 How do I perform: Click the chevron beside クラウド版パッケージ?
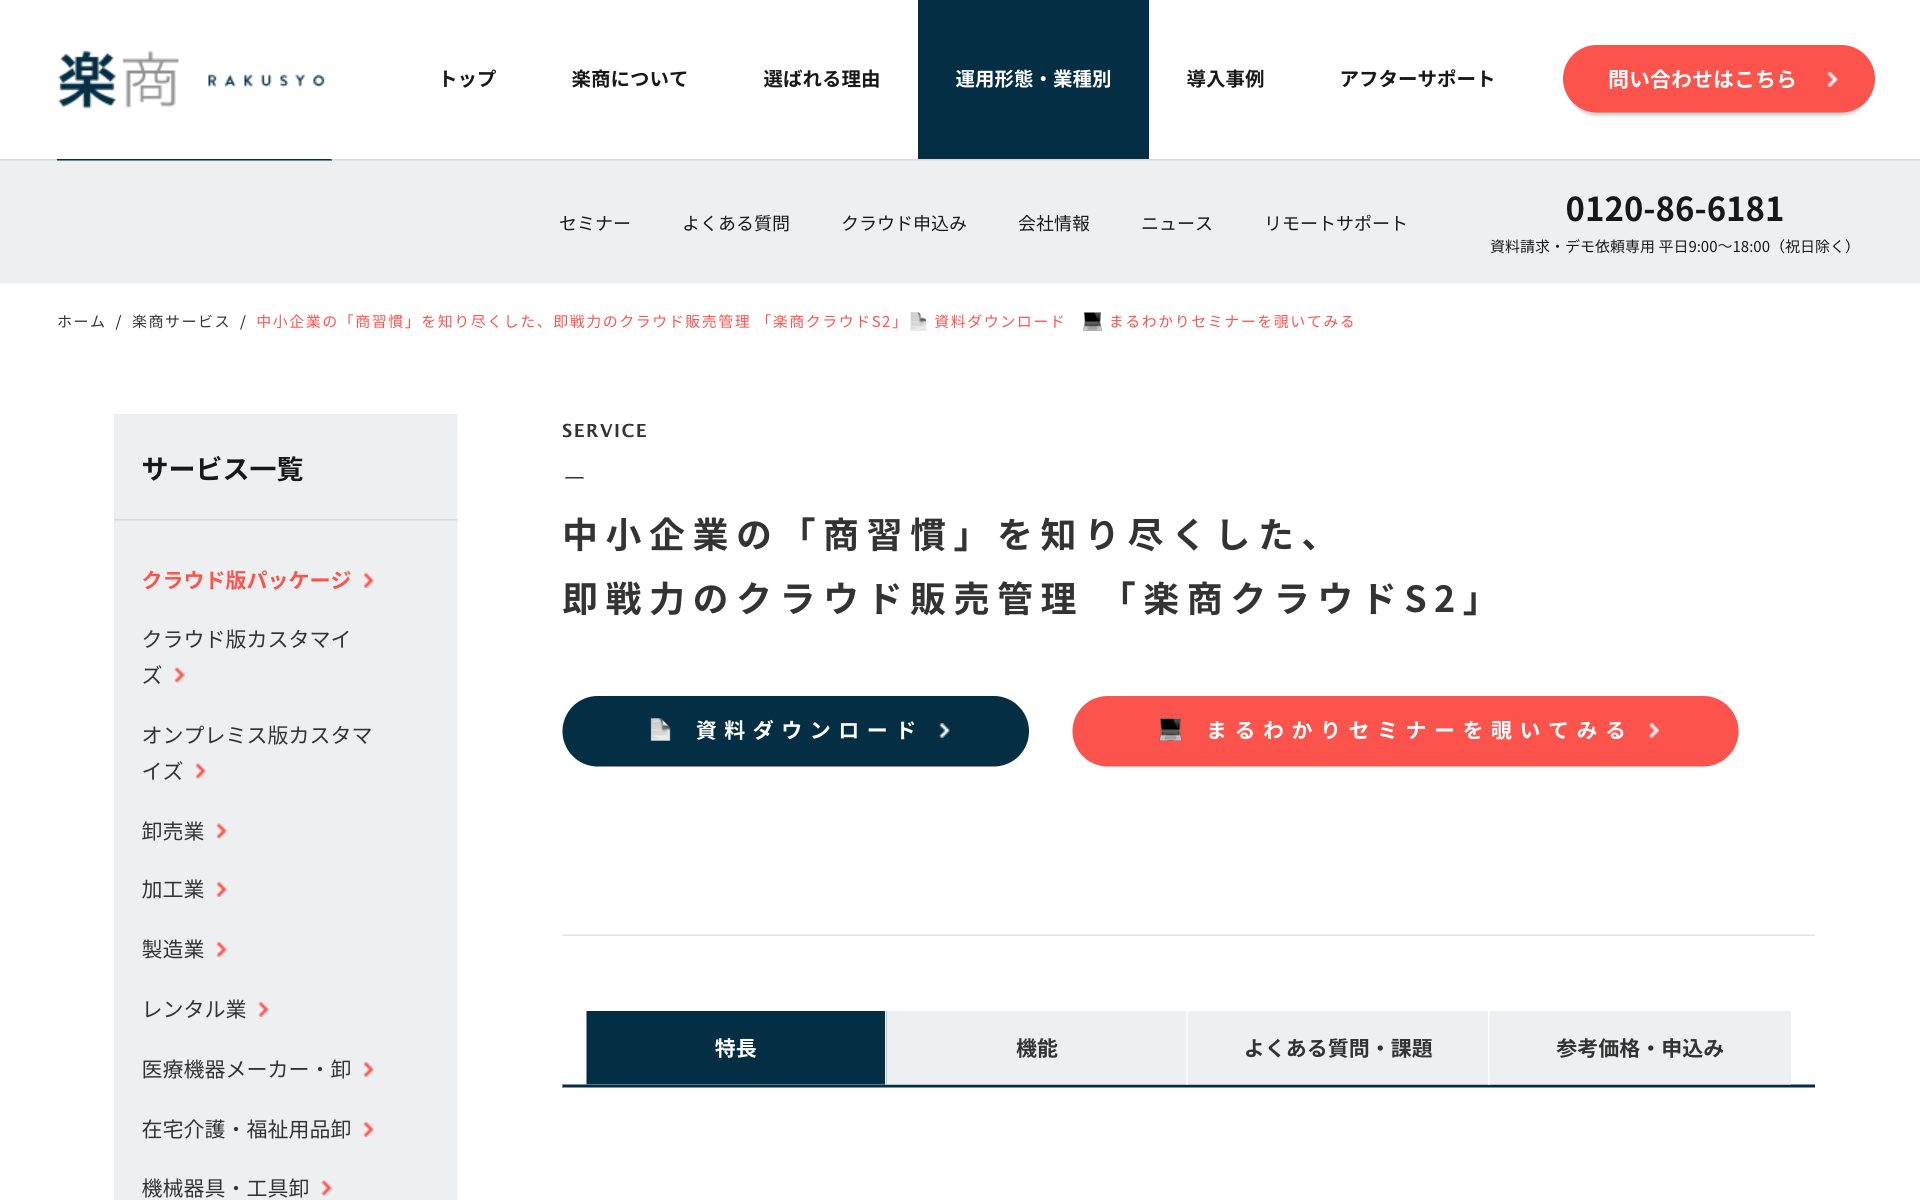click(369, 580)
